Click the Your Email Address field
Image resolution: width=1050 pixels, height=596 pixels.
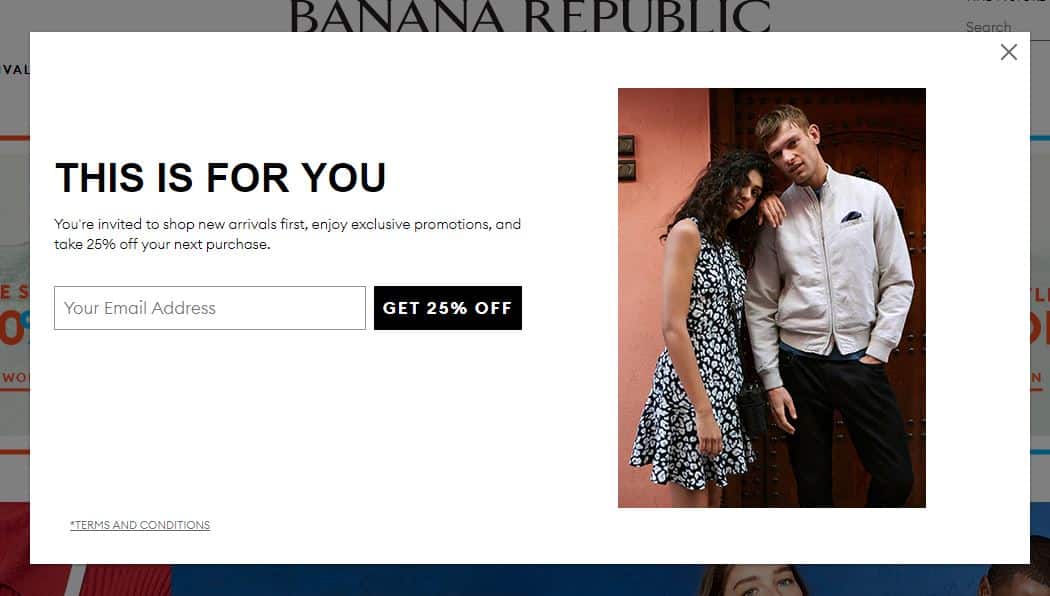click(210, 308)
